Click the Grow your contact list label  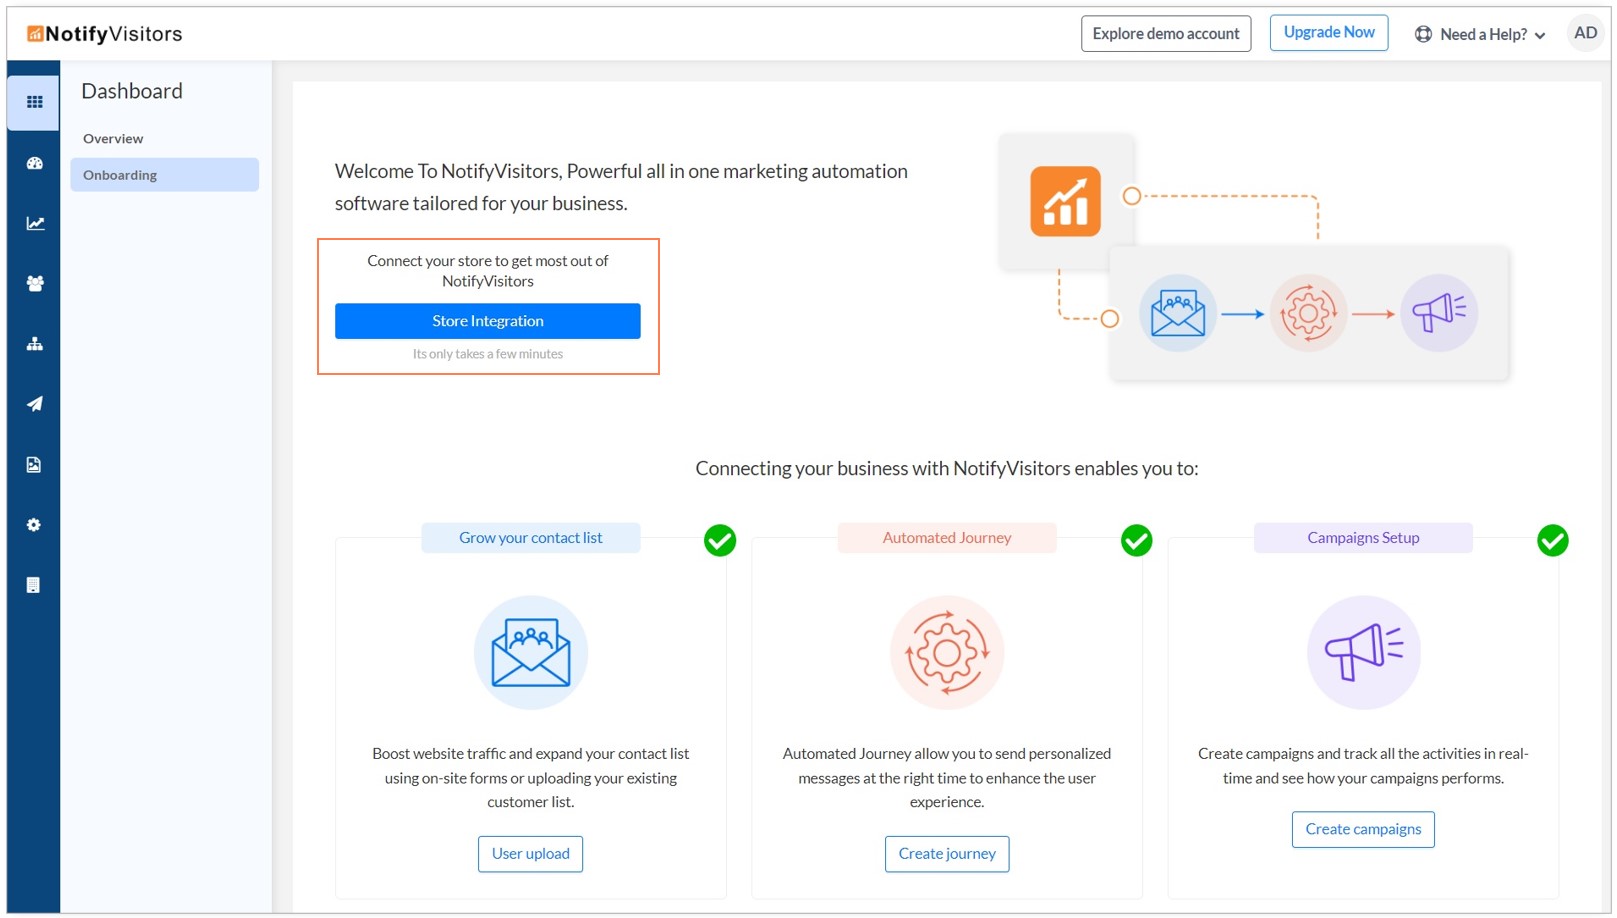[531, 538]
